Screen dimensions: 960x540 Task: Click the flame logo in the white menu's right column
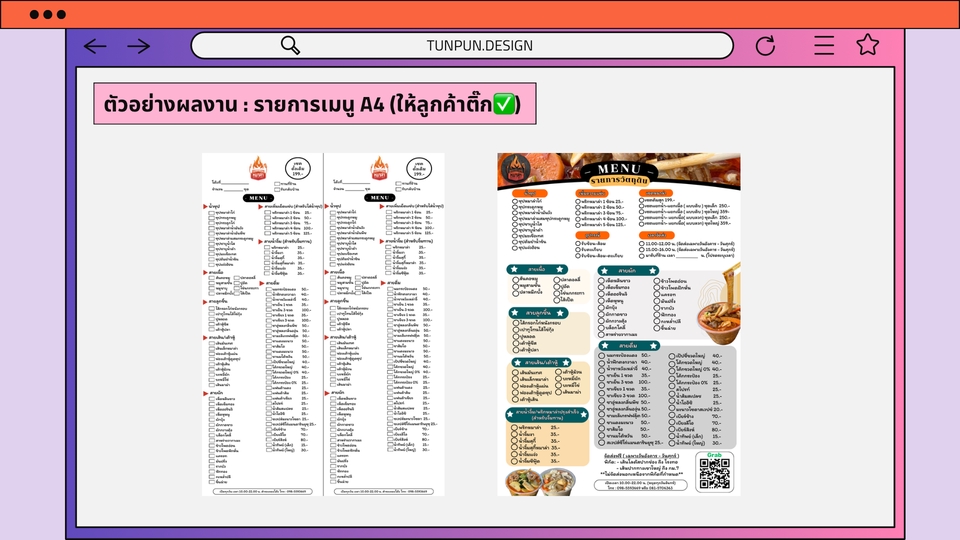tap(379, 168)
